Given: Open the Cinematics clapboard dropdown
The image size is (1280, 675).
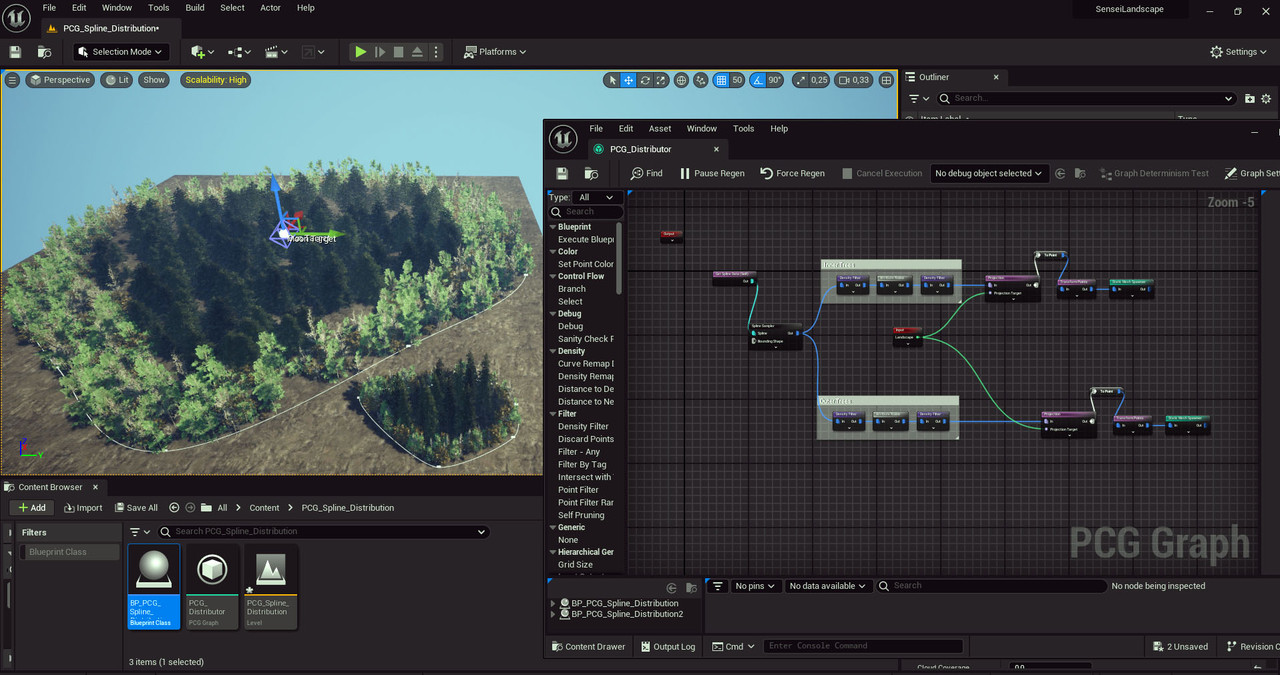Looking at the screenshot, I should click(276, 52).
